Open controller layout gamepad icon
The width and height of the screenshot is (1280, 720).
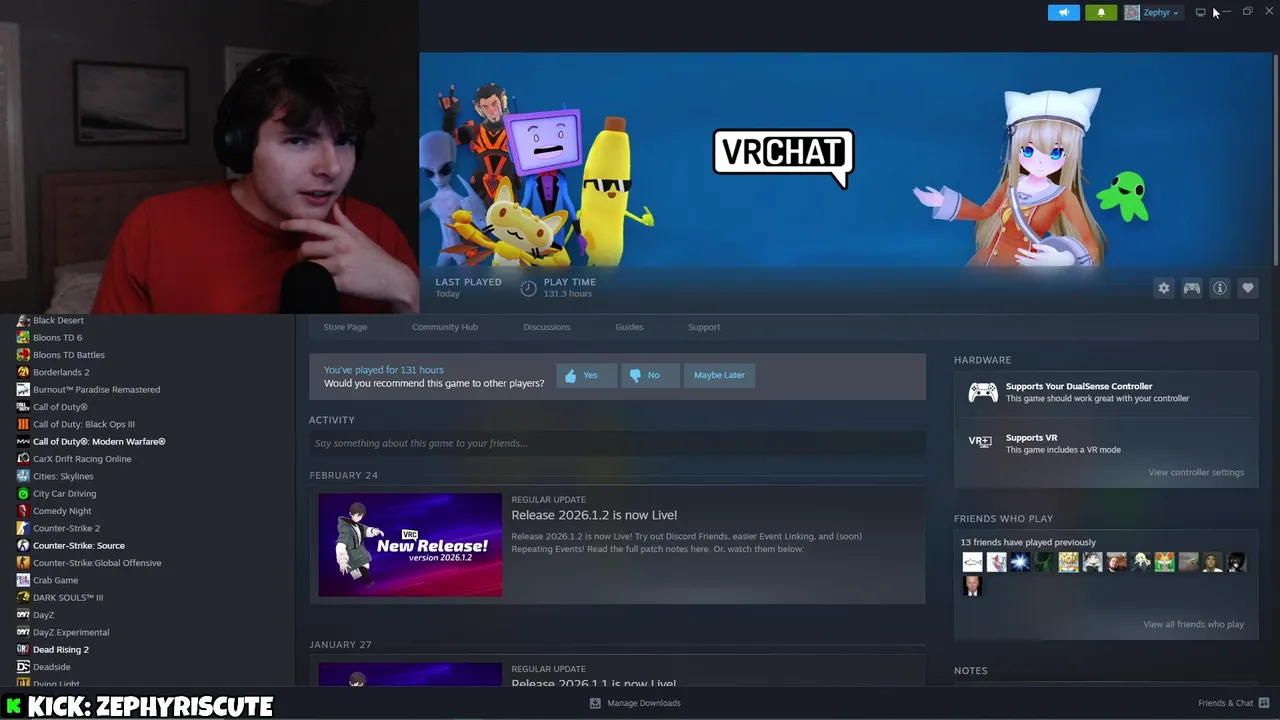pyautogui.click(x=1192, y=288)
